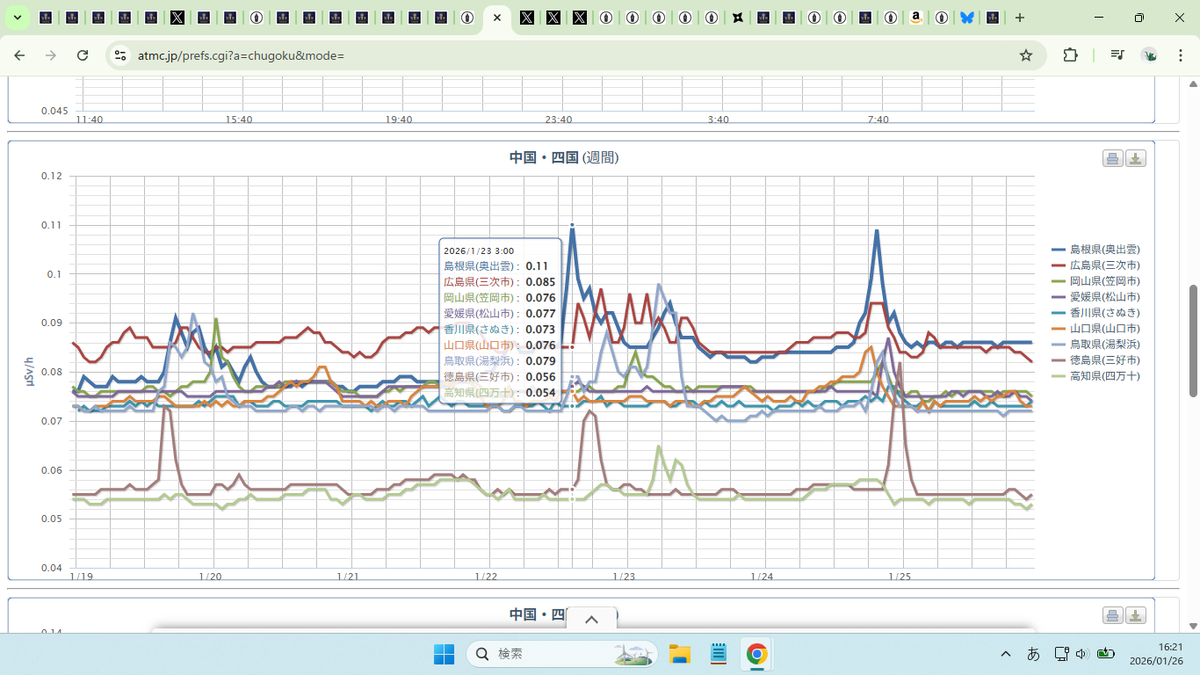Click the y-axis value 0.04
1200x675 pixels.
click(x=52, y=568)
